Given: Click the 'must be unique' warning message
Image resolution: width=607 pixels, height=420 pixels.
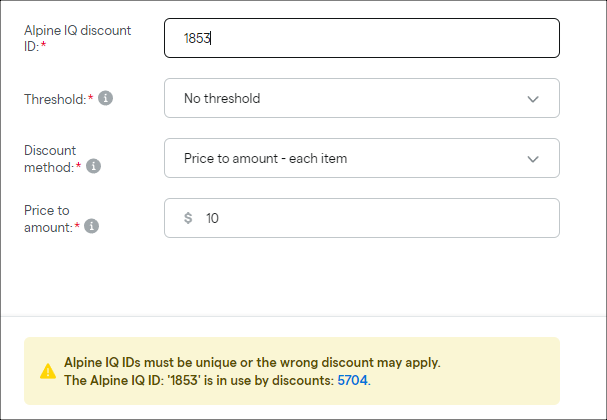Looking at the screenshot, I should tap(252, 362).
